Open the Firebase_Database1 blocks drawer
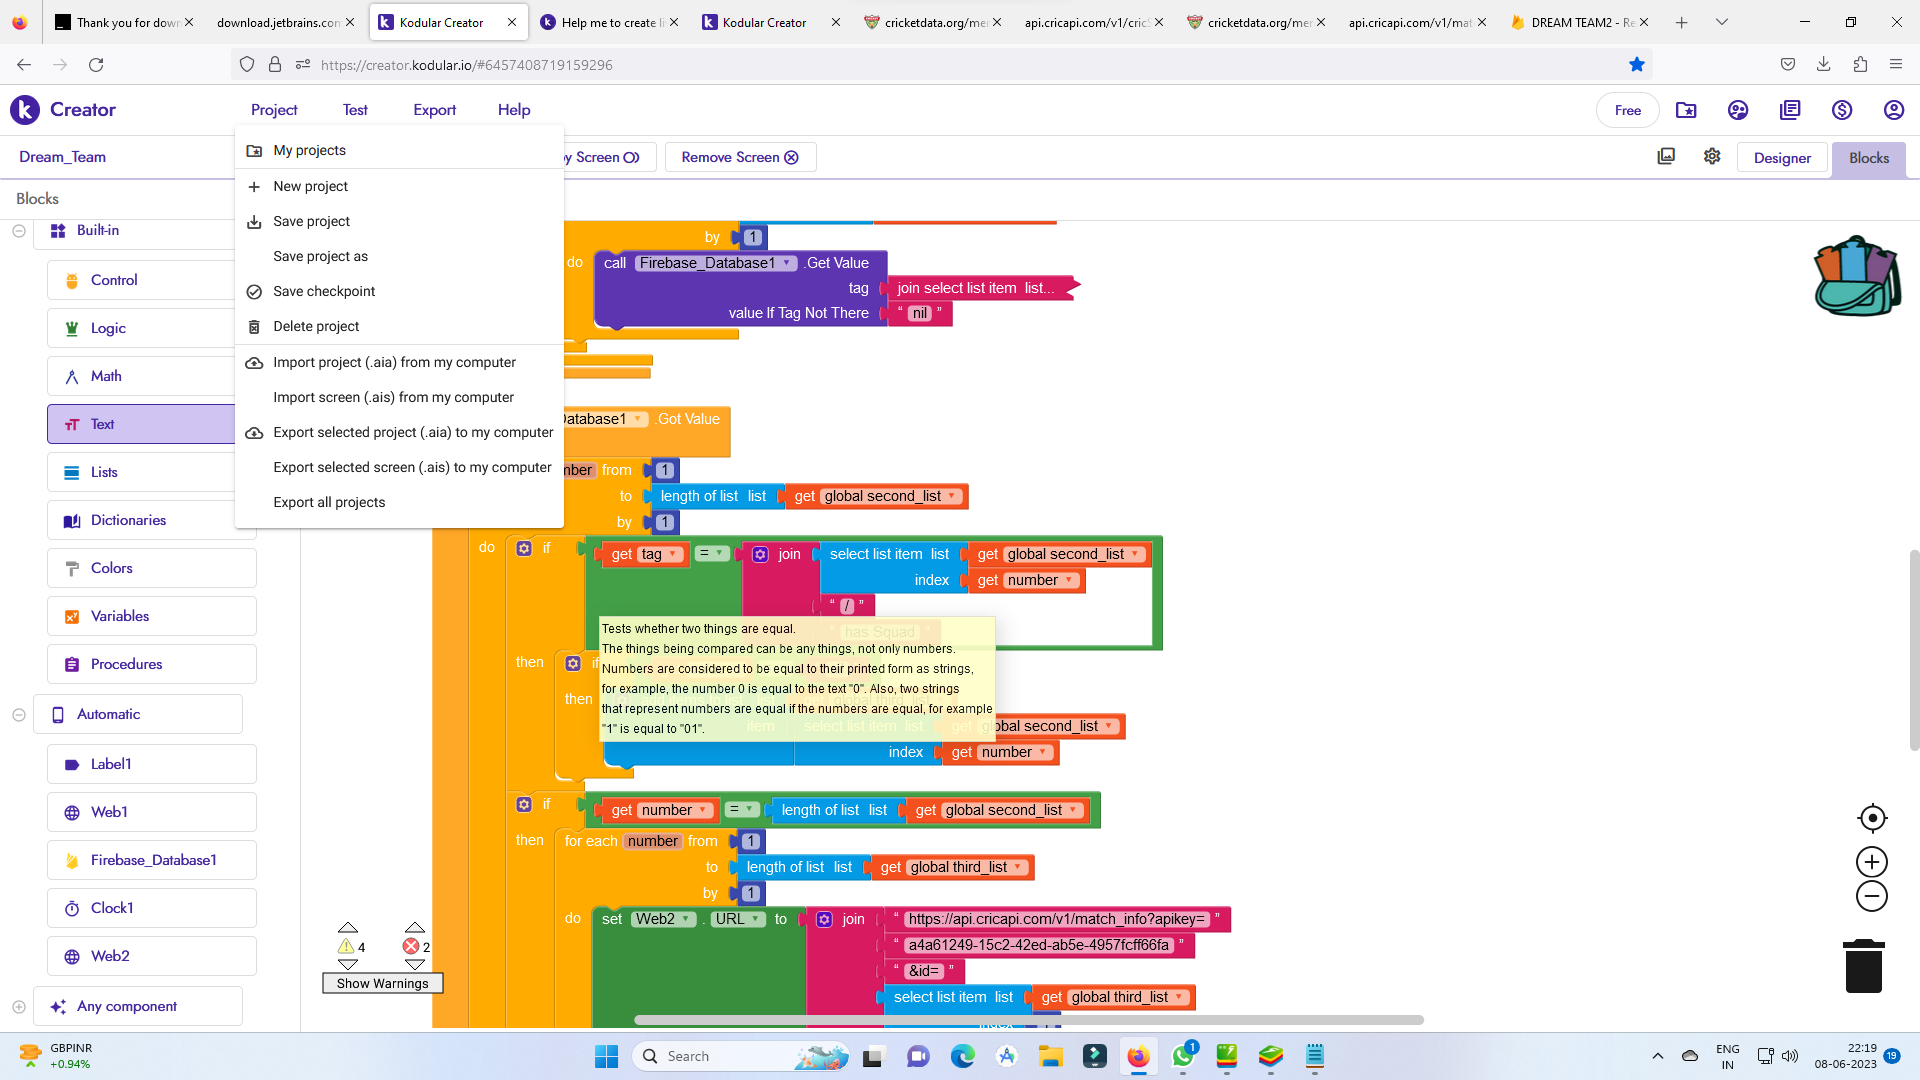This screenshot has width=1920, height=1080. click(152, 860)
